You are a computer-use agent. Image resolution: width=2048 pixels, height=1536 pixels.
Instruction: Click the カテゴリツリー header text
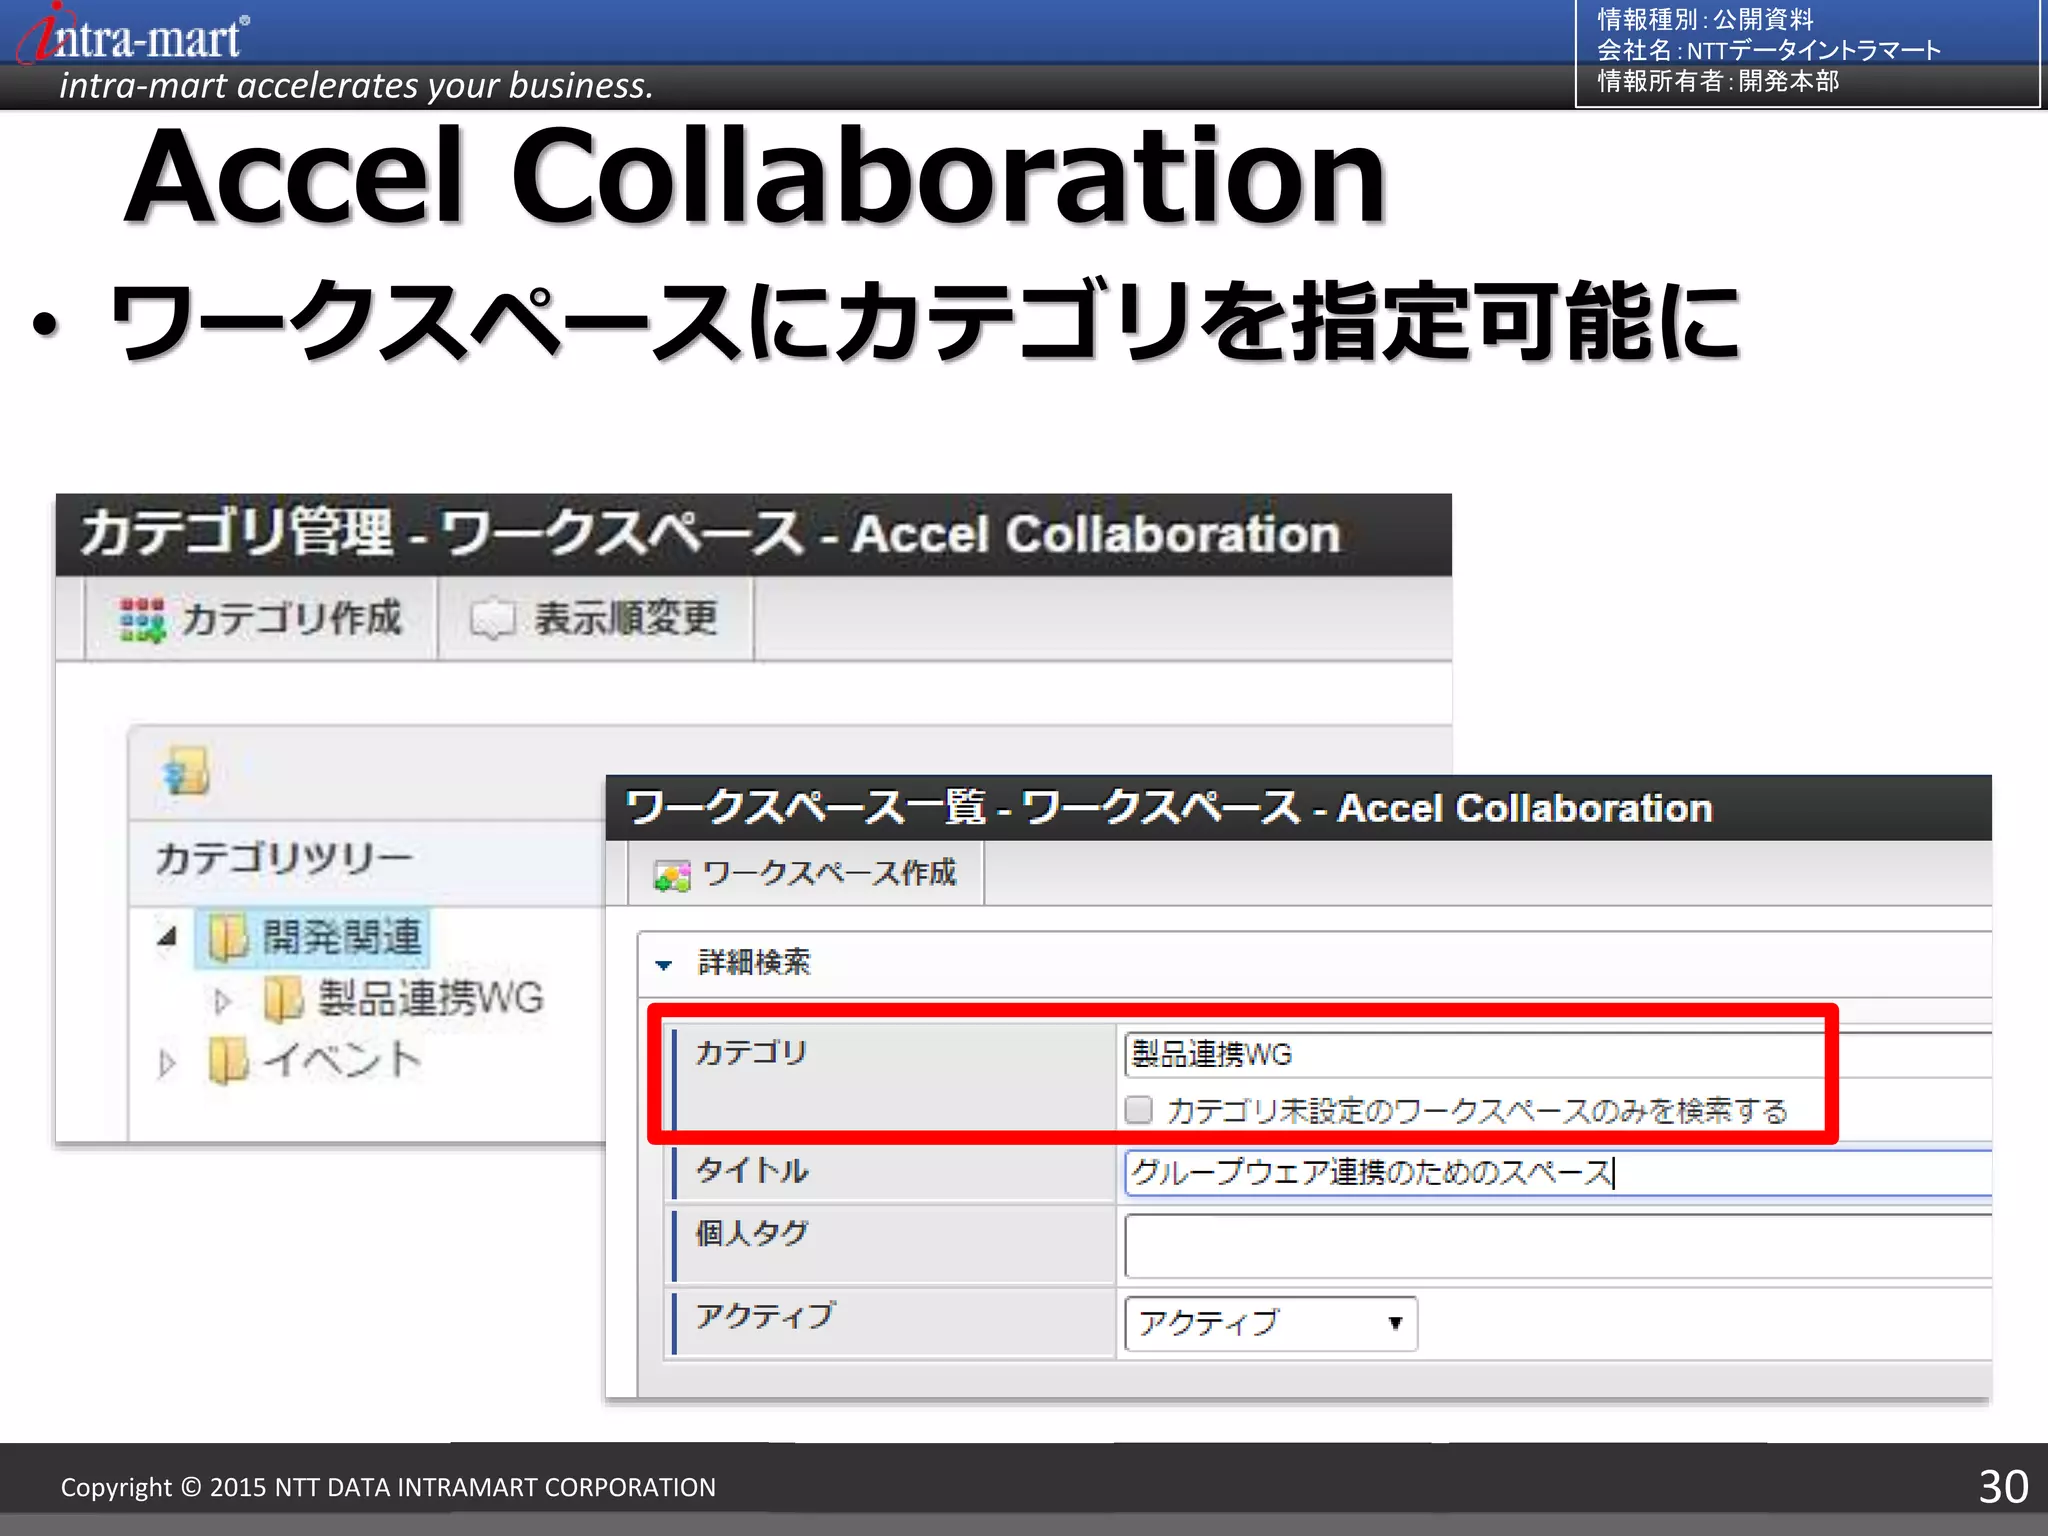pos(284,858)
